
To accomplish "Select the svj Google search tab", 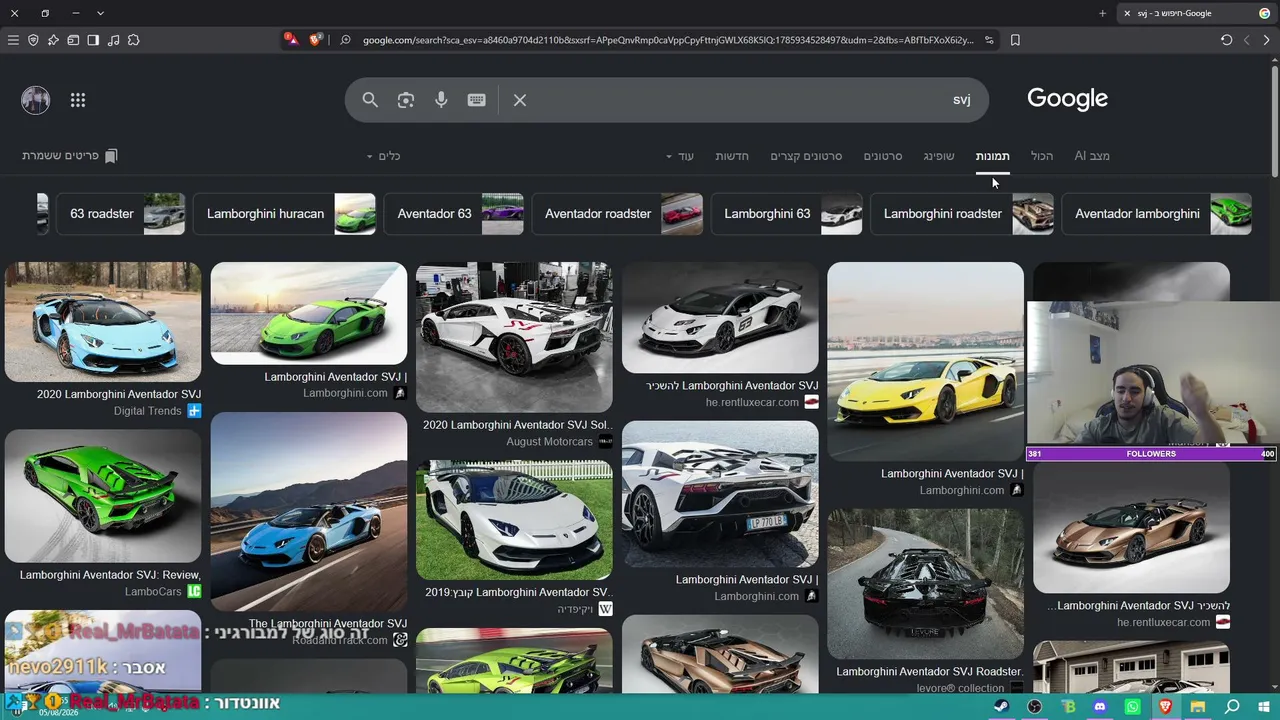I will (1195, 13).
